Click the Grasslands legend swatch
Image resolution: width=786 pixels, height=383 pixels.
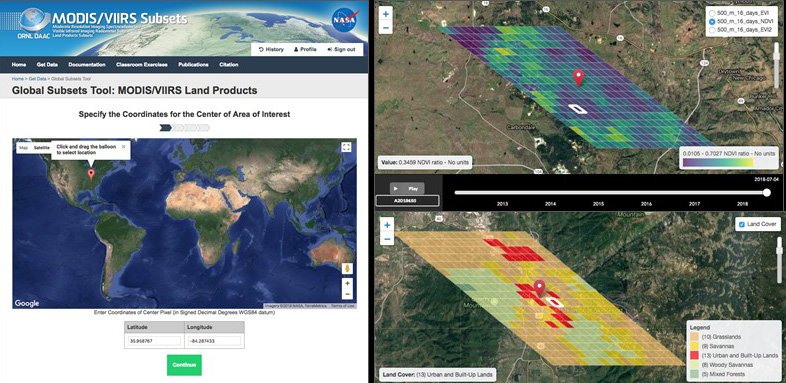point(694,337)
